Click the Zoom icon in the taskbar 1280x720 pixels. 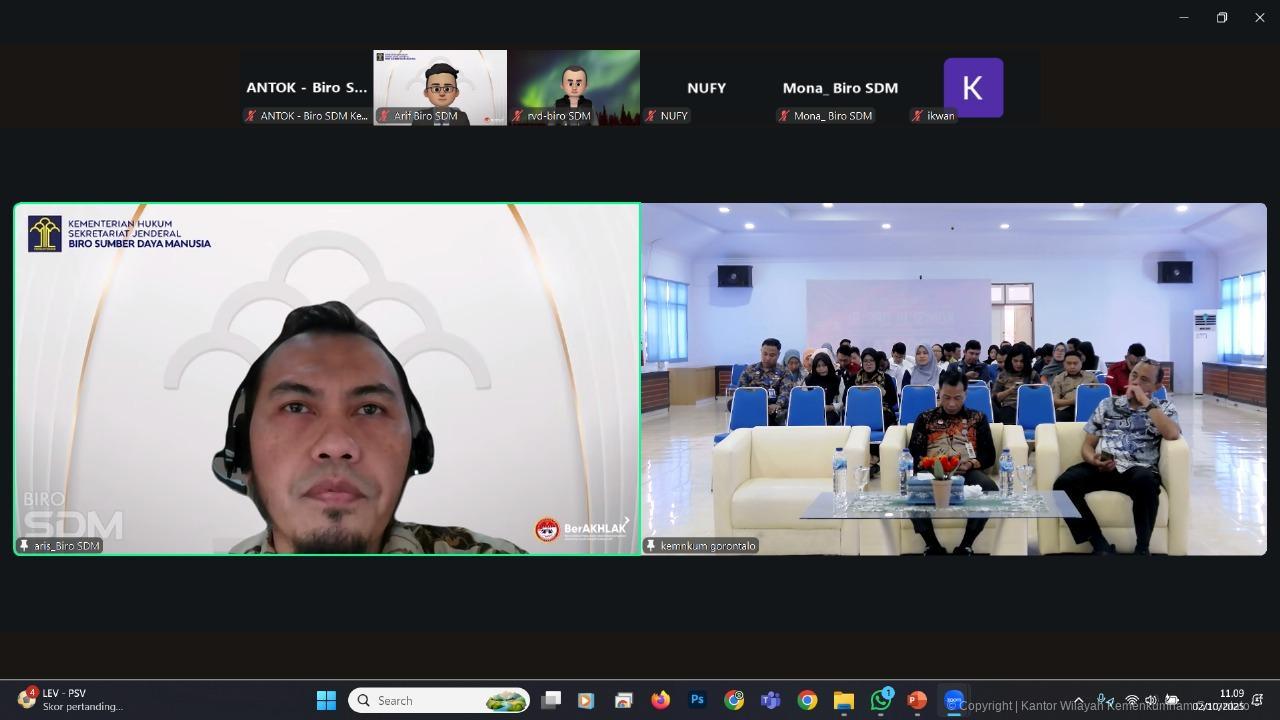tap(954, 701)
